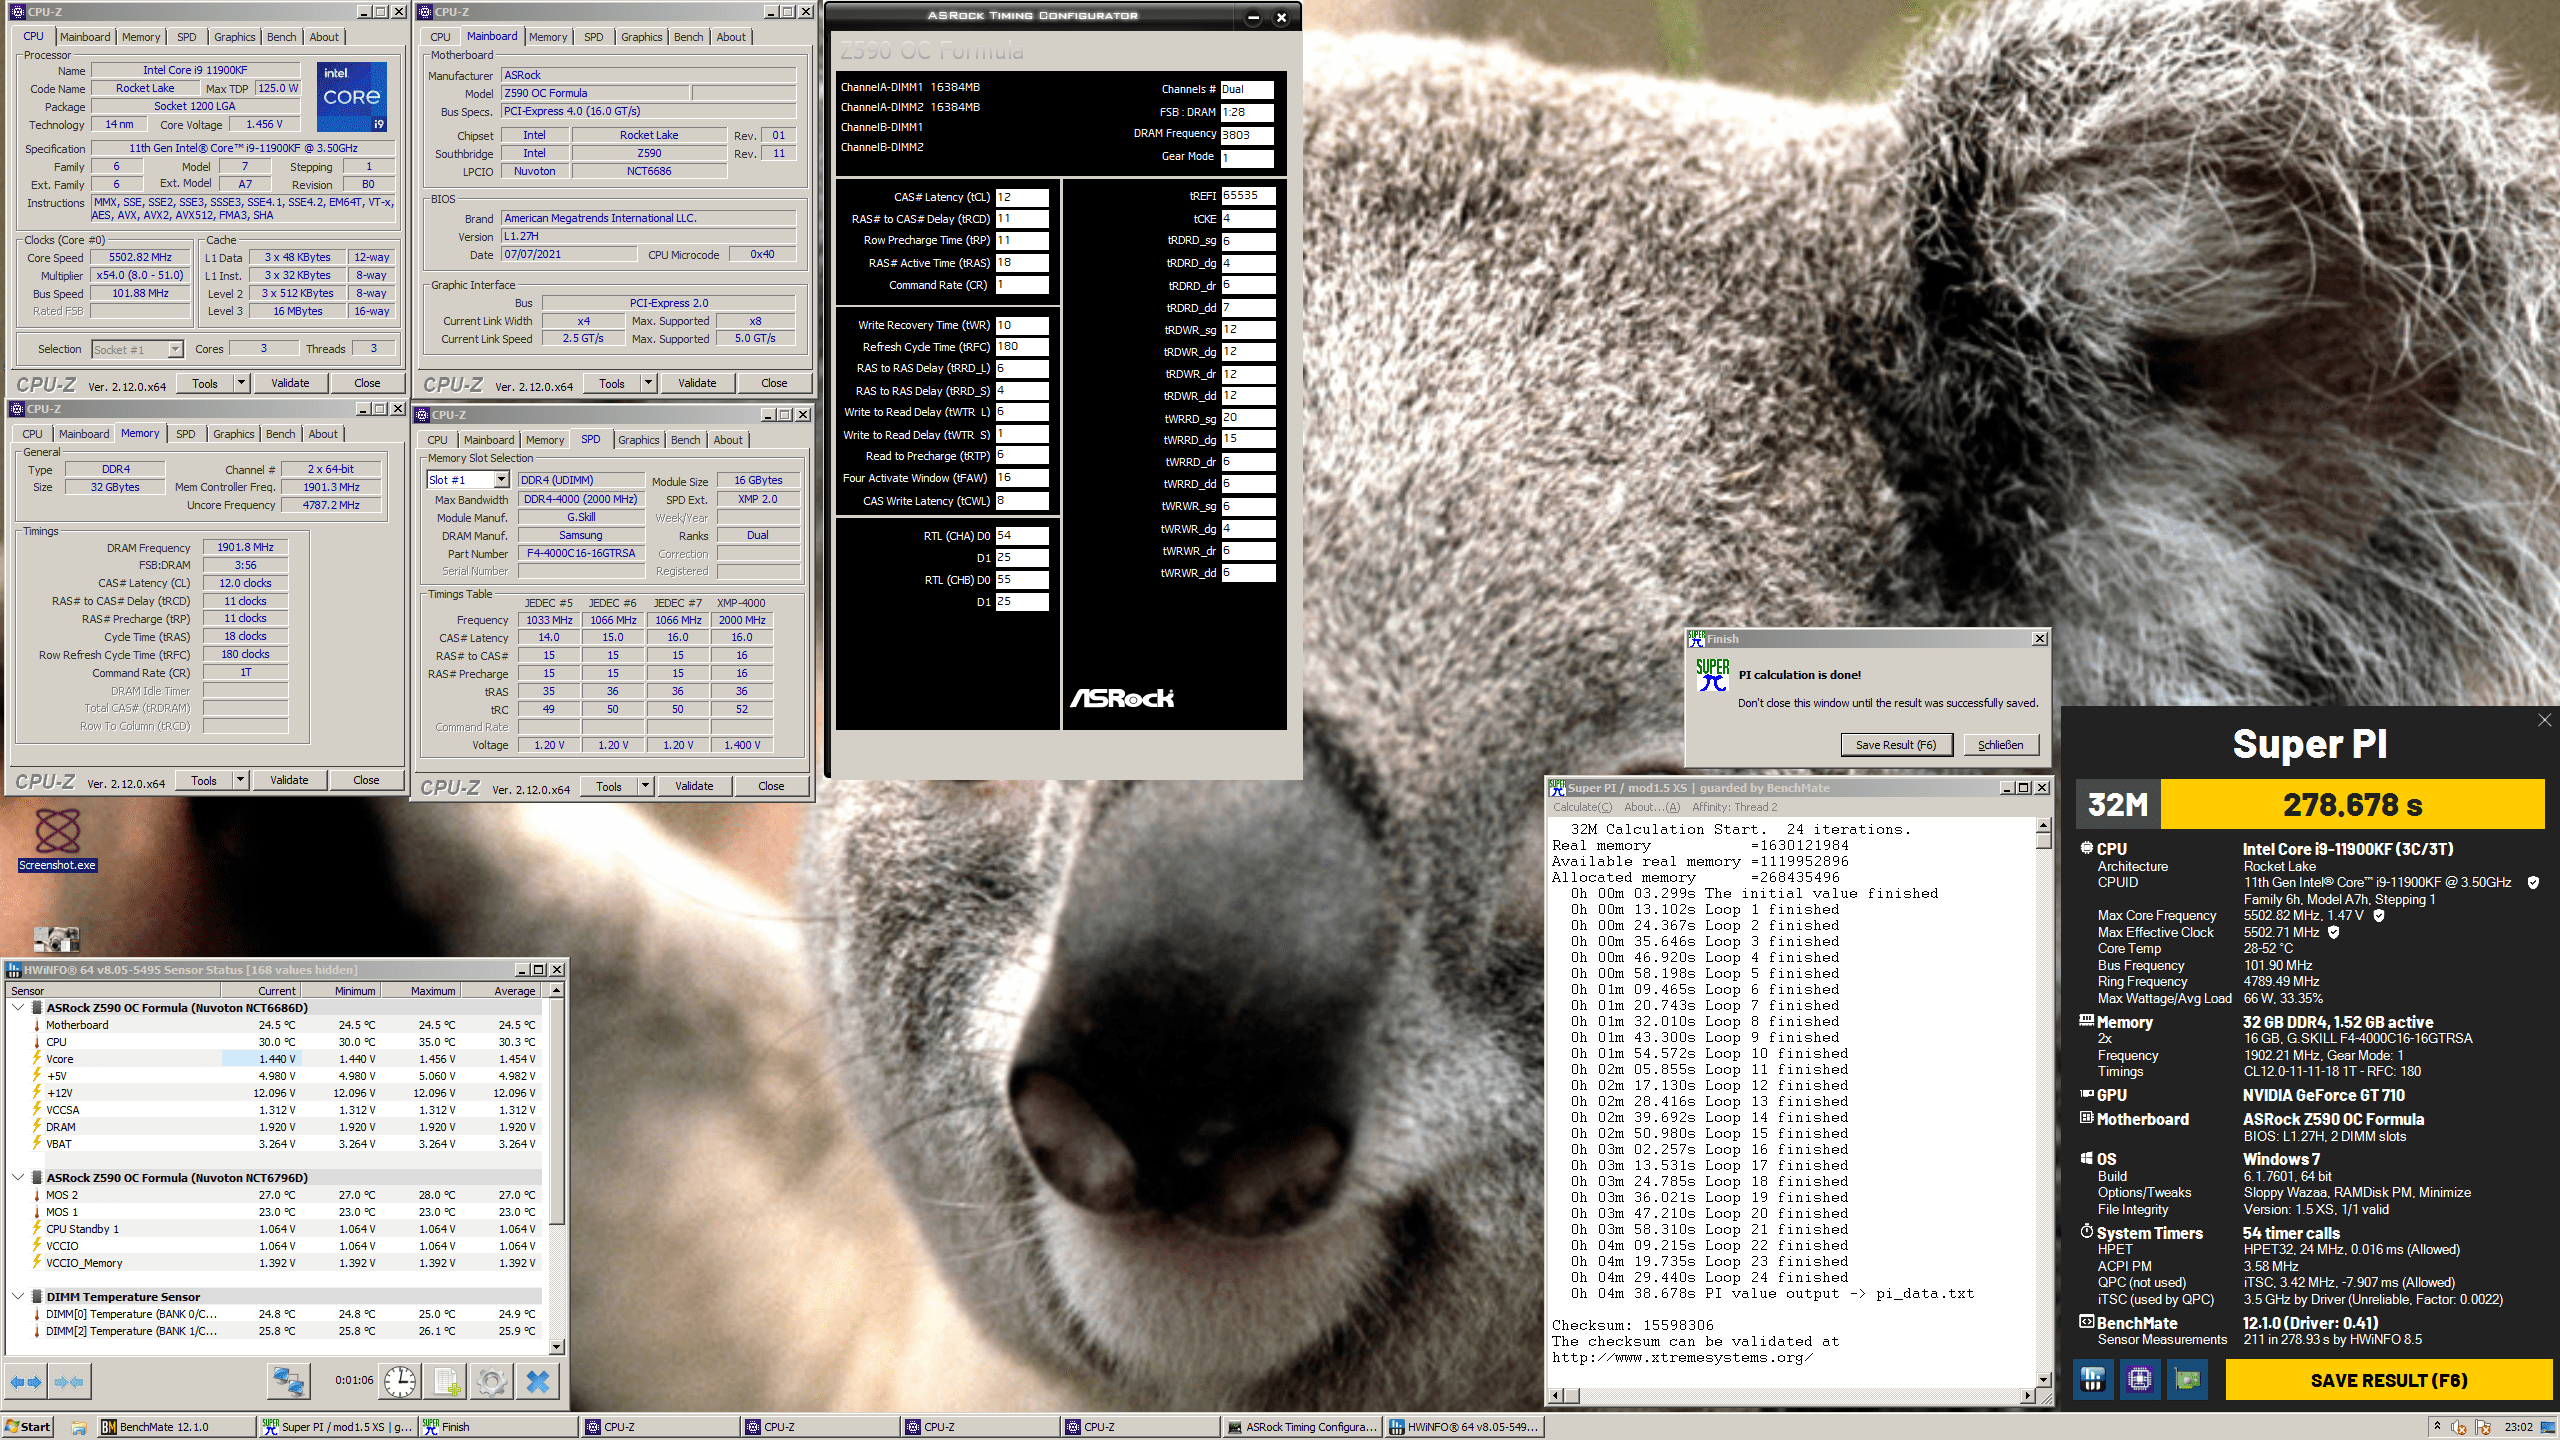Launch GPU-Z card icon in BenchMate panel
The width and height of the screenshot is (2560, 1440).
point(2187,1380)
